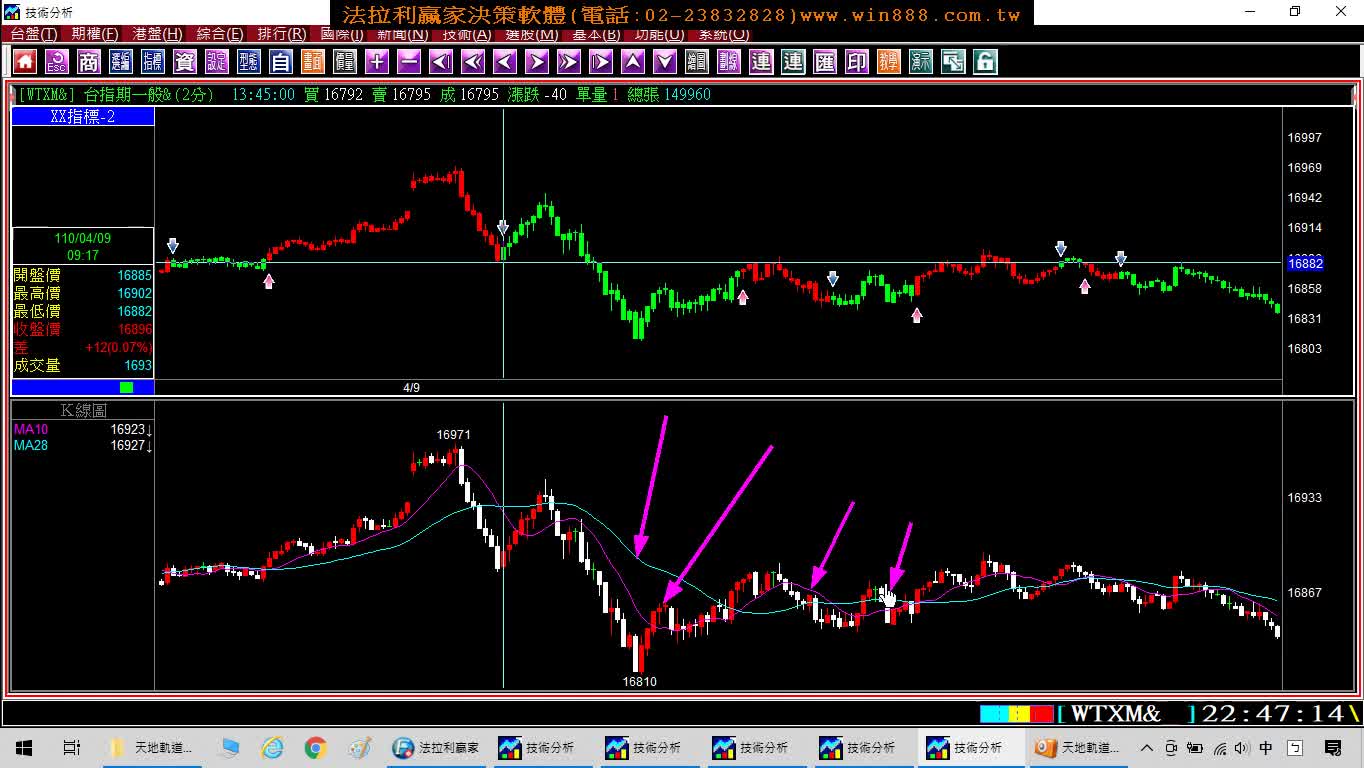Click the green 演示 demo icon

[921, 62]
